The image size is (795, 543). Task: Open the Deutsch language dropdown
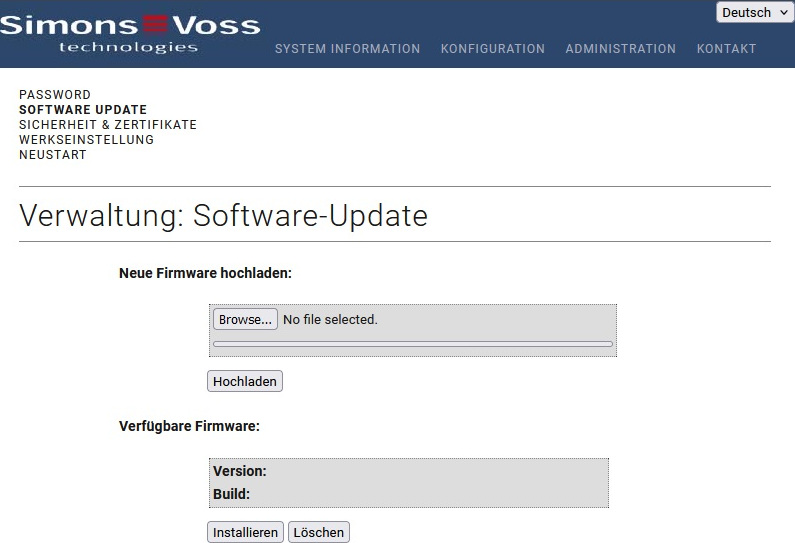(754, 13)
